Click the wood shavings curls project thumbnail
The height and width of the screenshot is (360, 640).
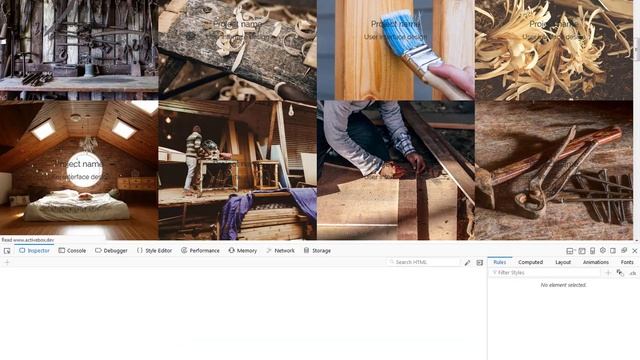click(554, 50)
